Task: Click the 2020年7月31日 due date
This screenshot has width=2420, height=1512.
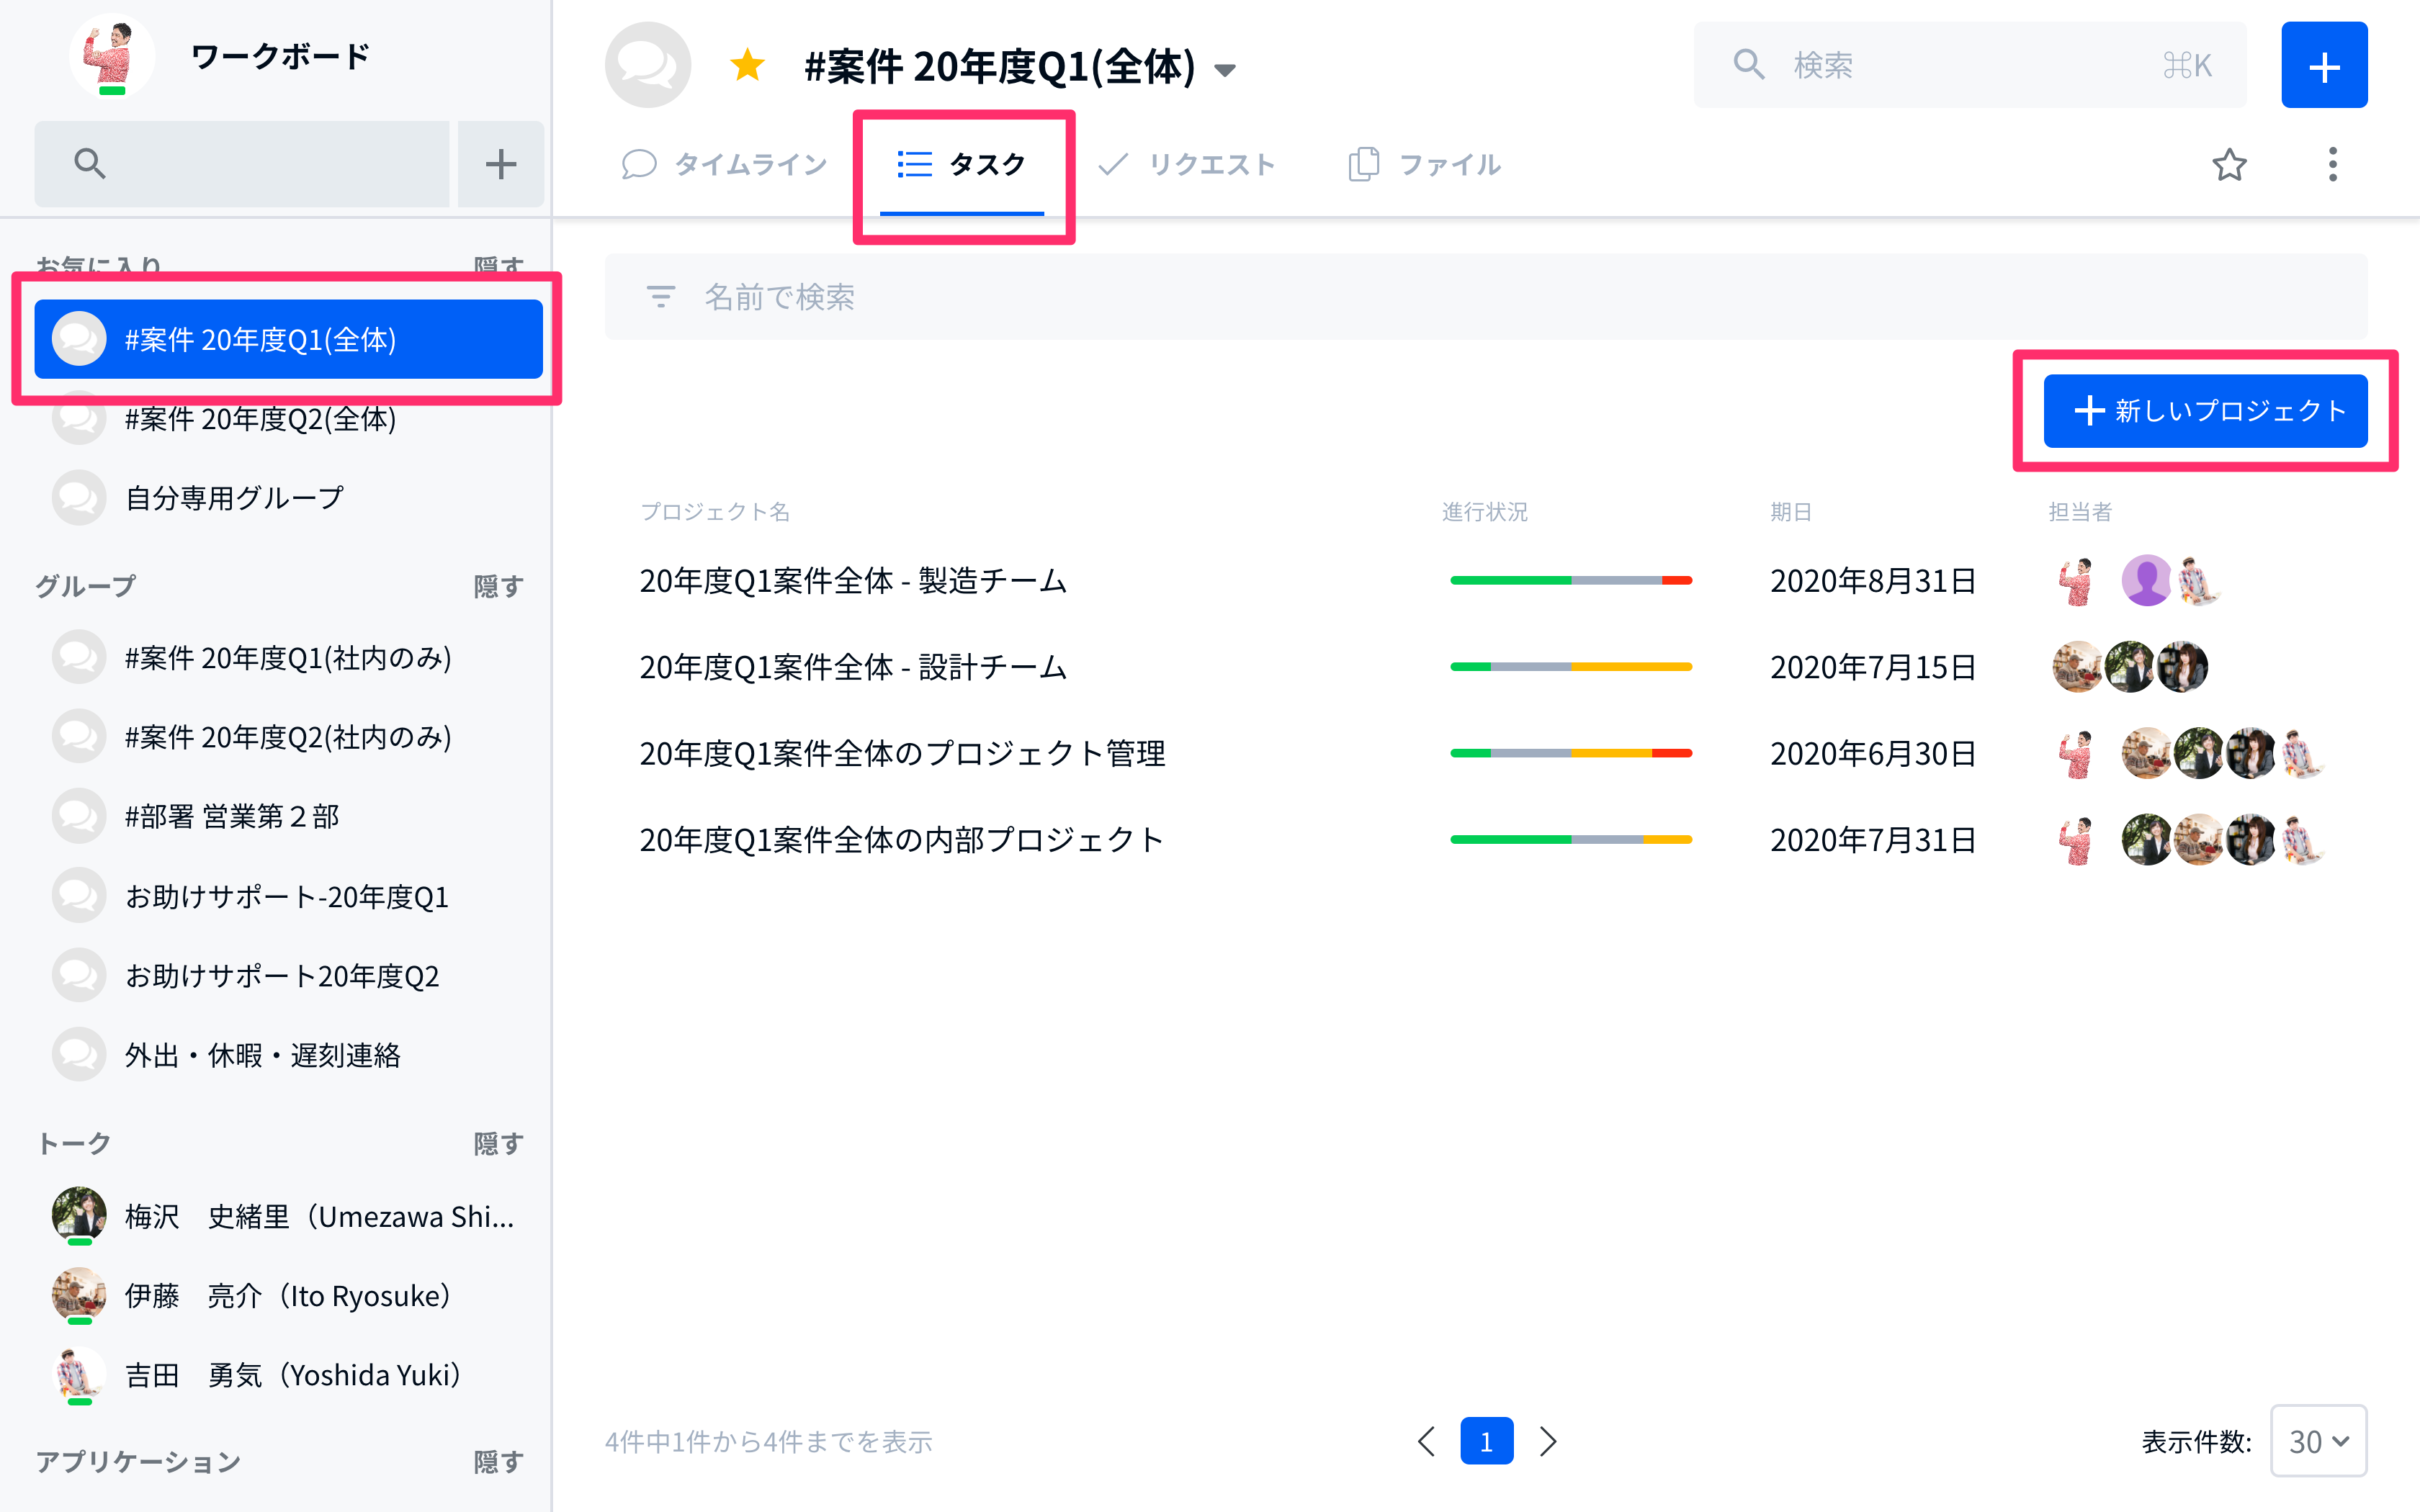Action: pos(1873,840)
